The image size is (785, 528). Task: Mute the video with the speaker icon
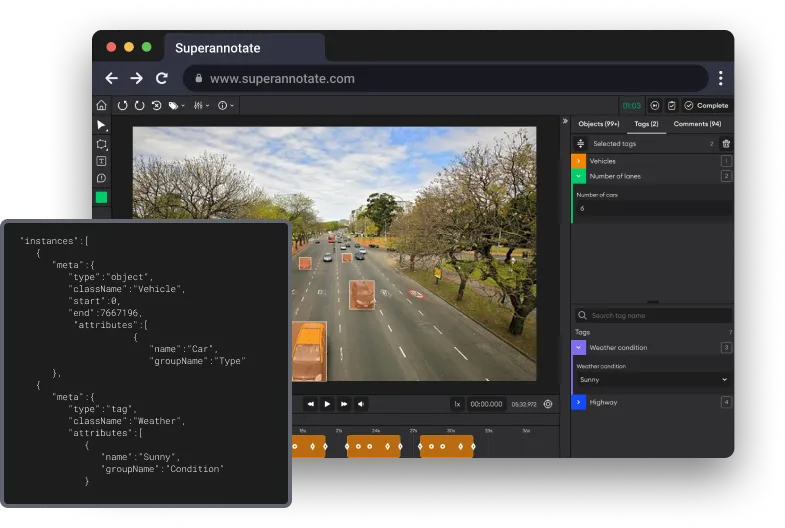pos(360,404)
